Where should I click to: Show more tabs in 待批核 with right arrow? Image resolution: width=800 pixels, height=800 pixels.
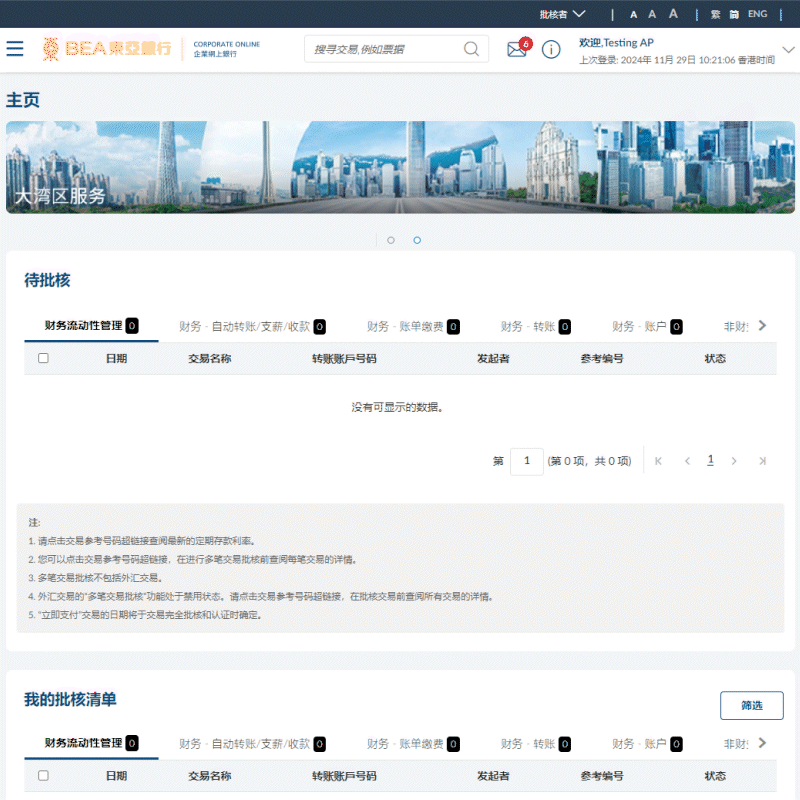762,326
